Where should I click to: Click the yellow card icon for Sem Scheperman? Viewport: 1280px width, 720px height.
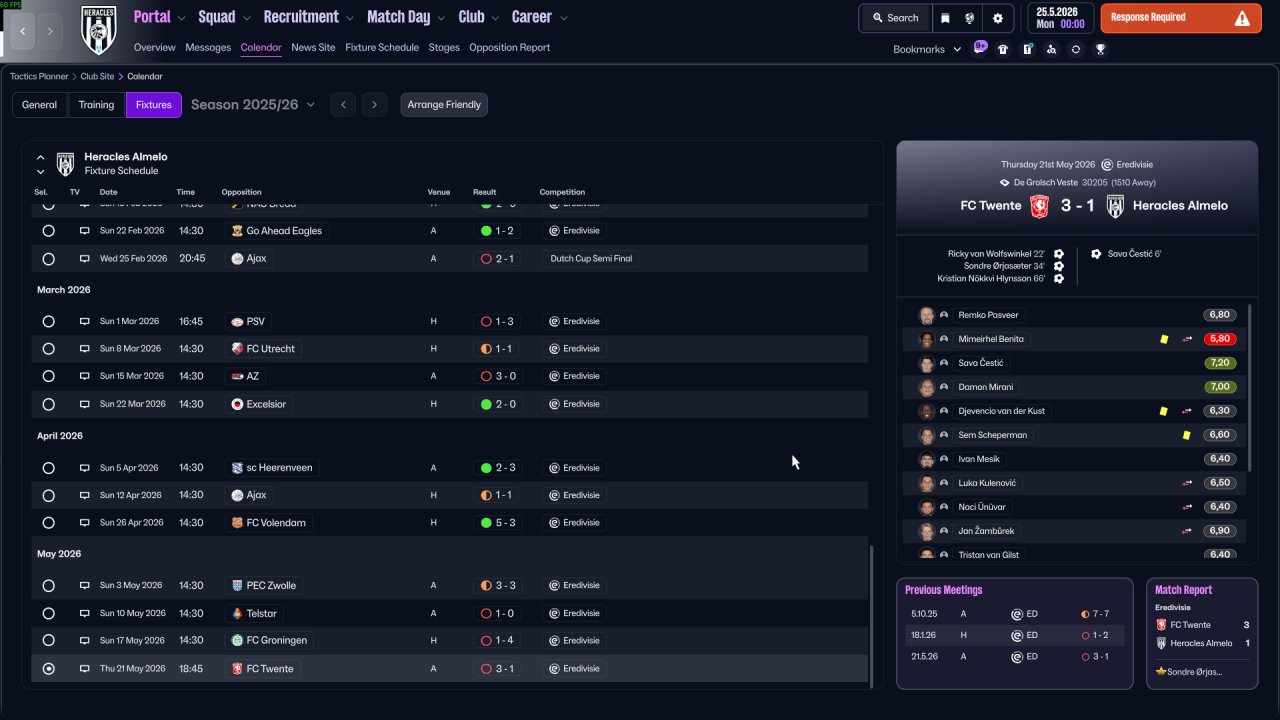1186,435
